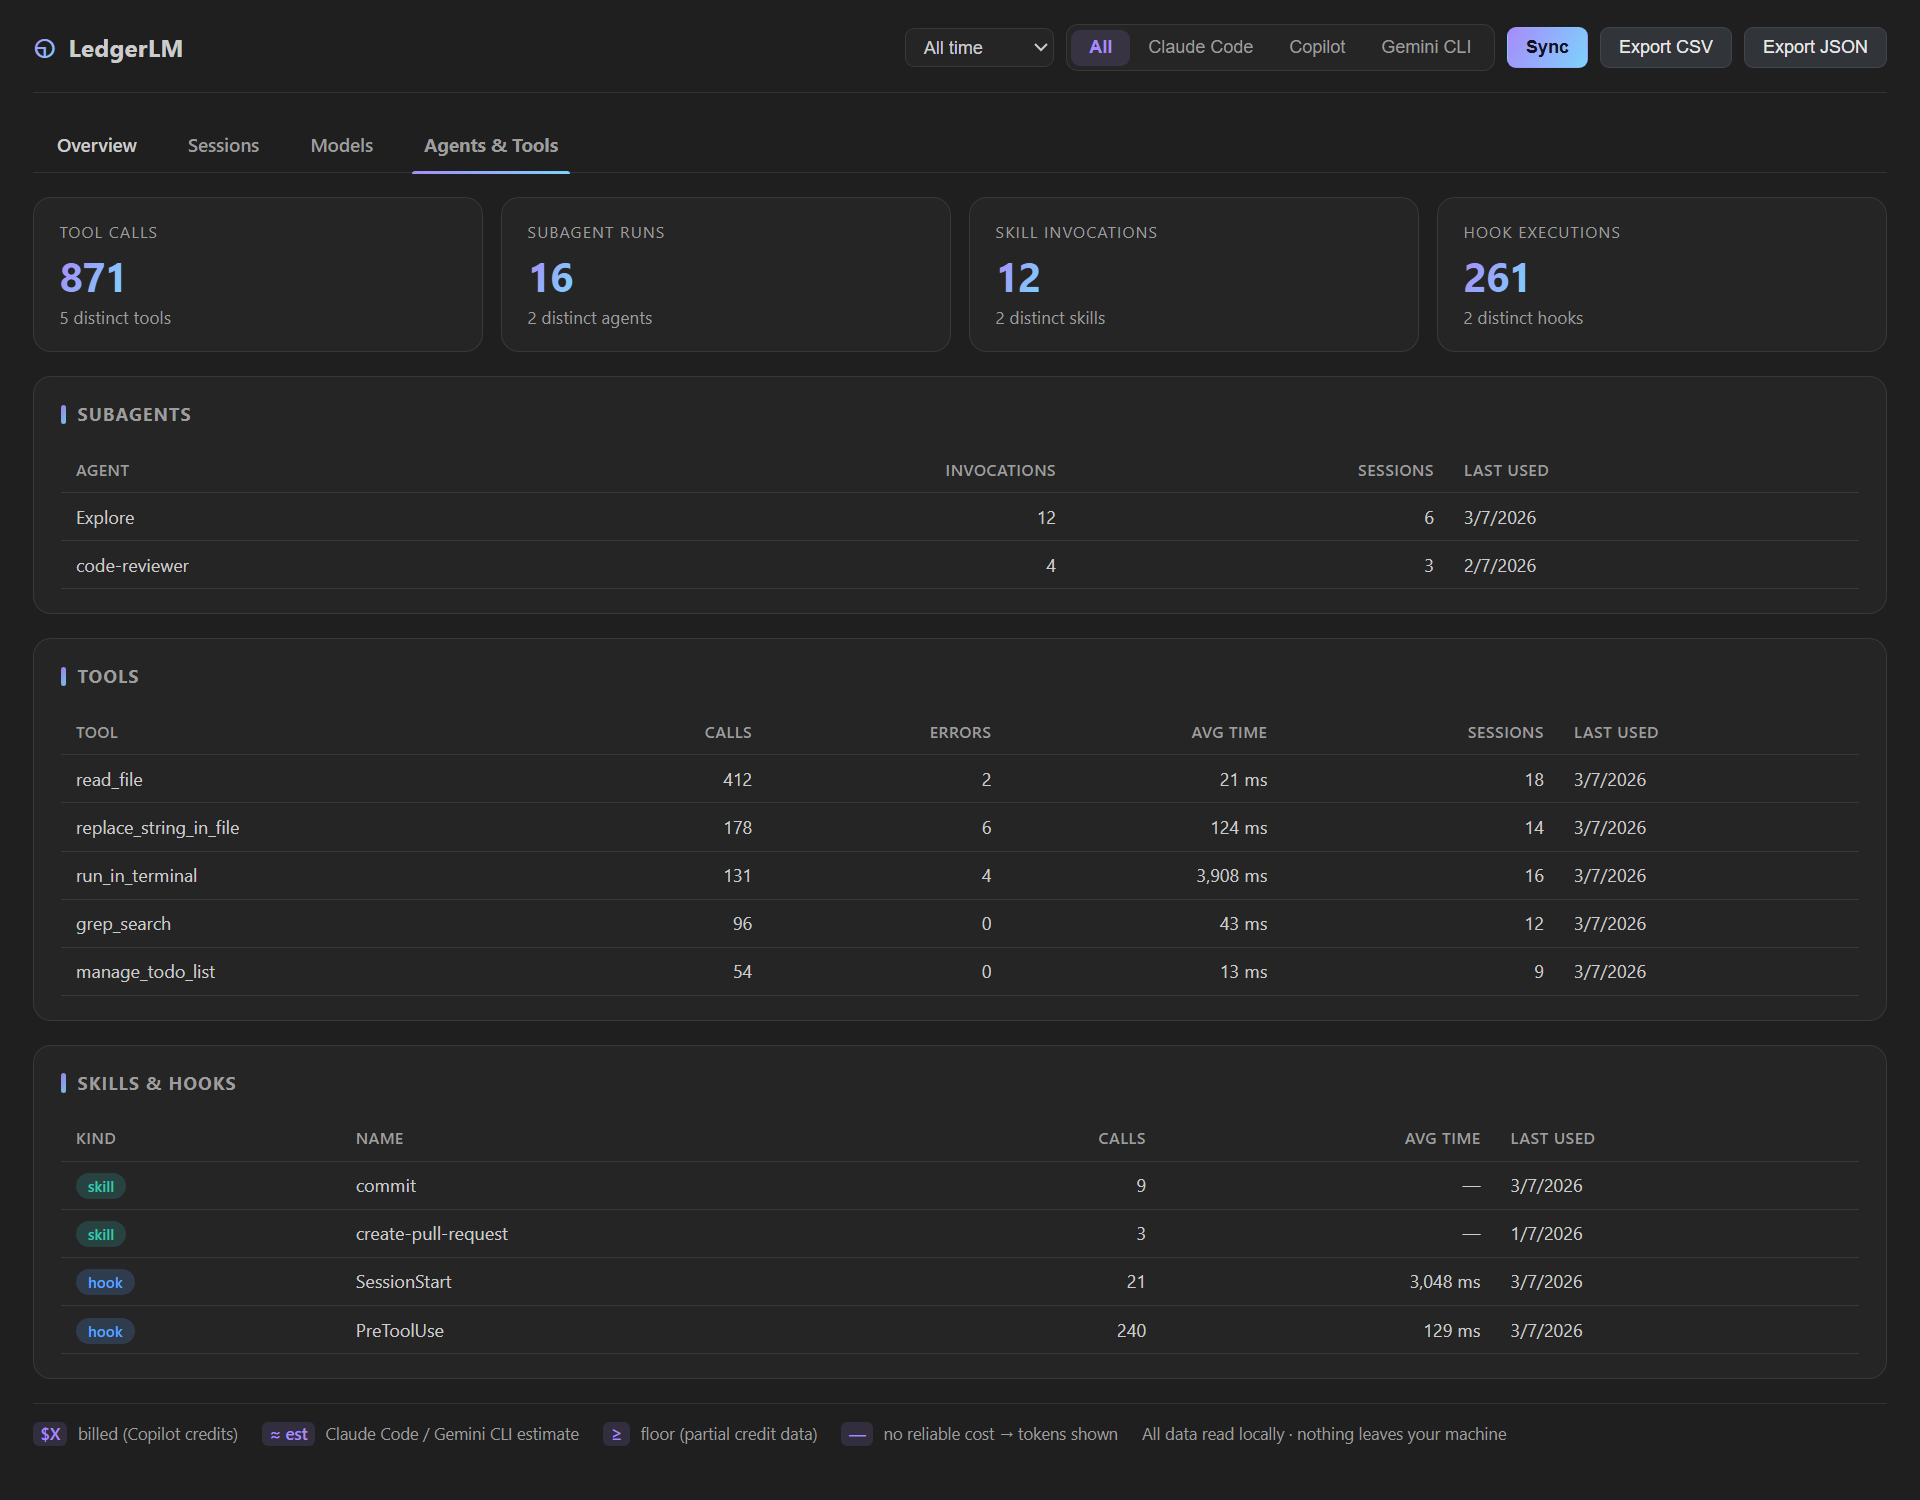Click the Calls header in Tools table
The width and height of the screenshot is (1920, 1500).
(x=728, y=733)
